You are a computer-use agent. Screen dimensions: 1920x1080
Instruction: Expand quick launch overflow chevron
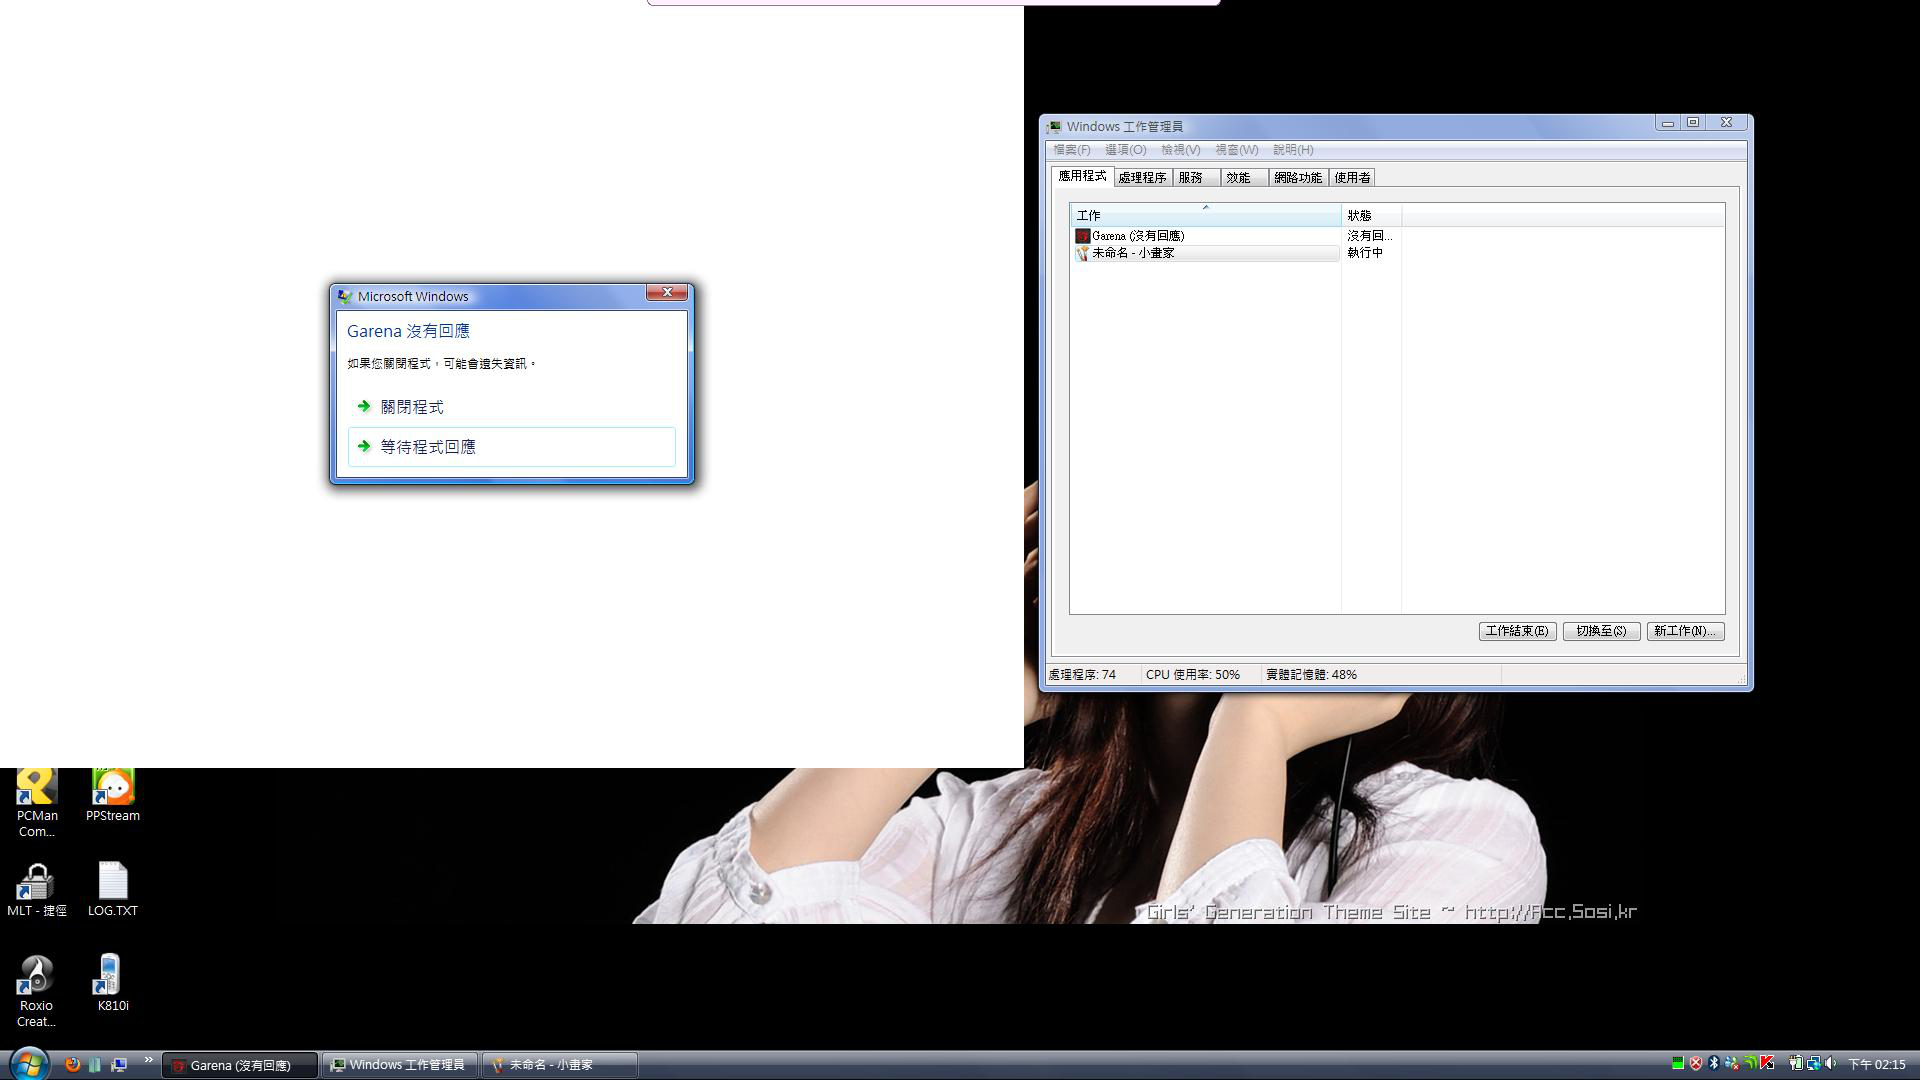pos(149,1060)
